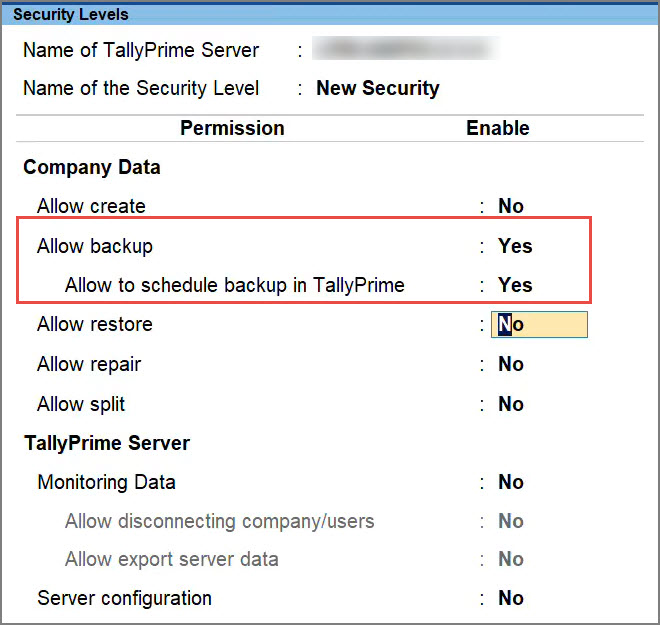660x625 pixels.
Task: Click the highlighted Allow restore field
Action: coord(539,325)
